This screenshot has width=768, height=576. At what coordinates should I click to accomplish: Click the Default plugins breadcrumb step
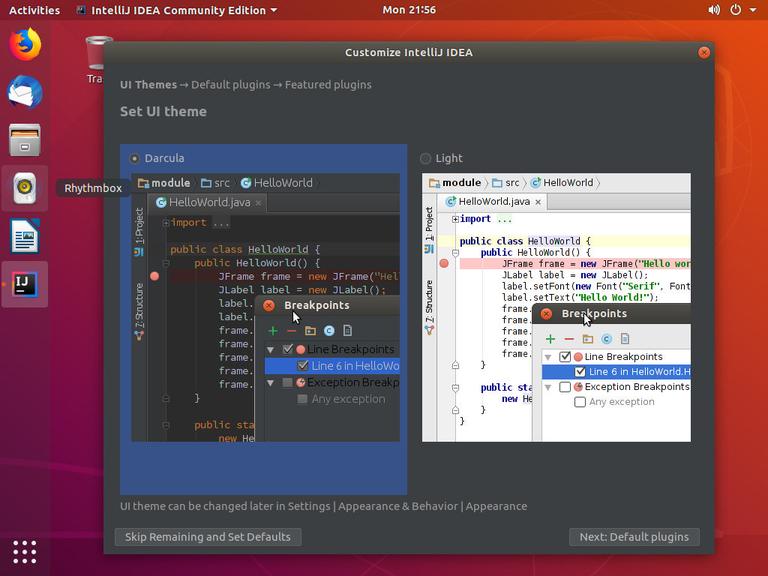pyautogui.click(x=231, y=85)
